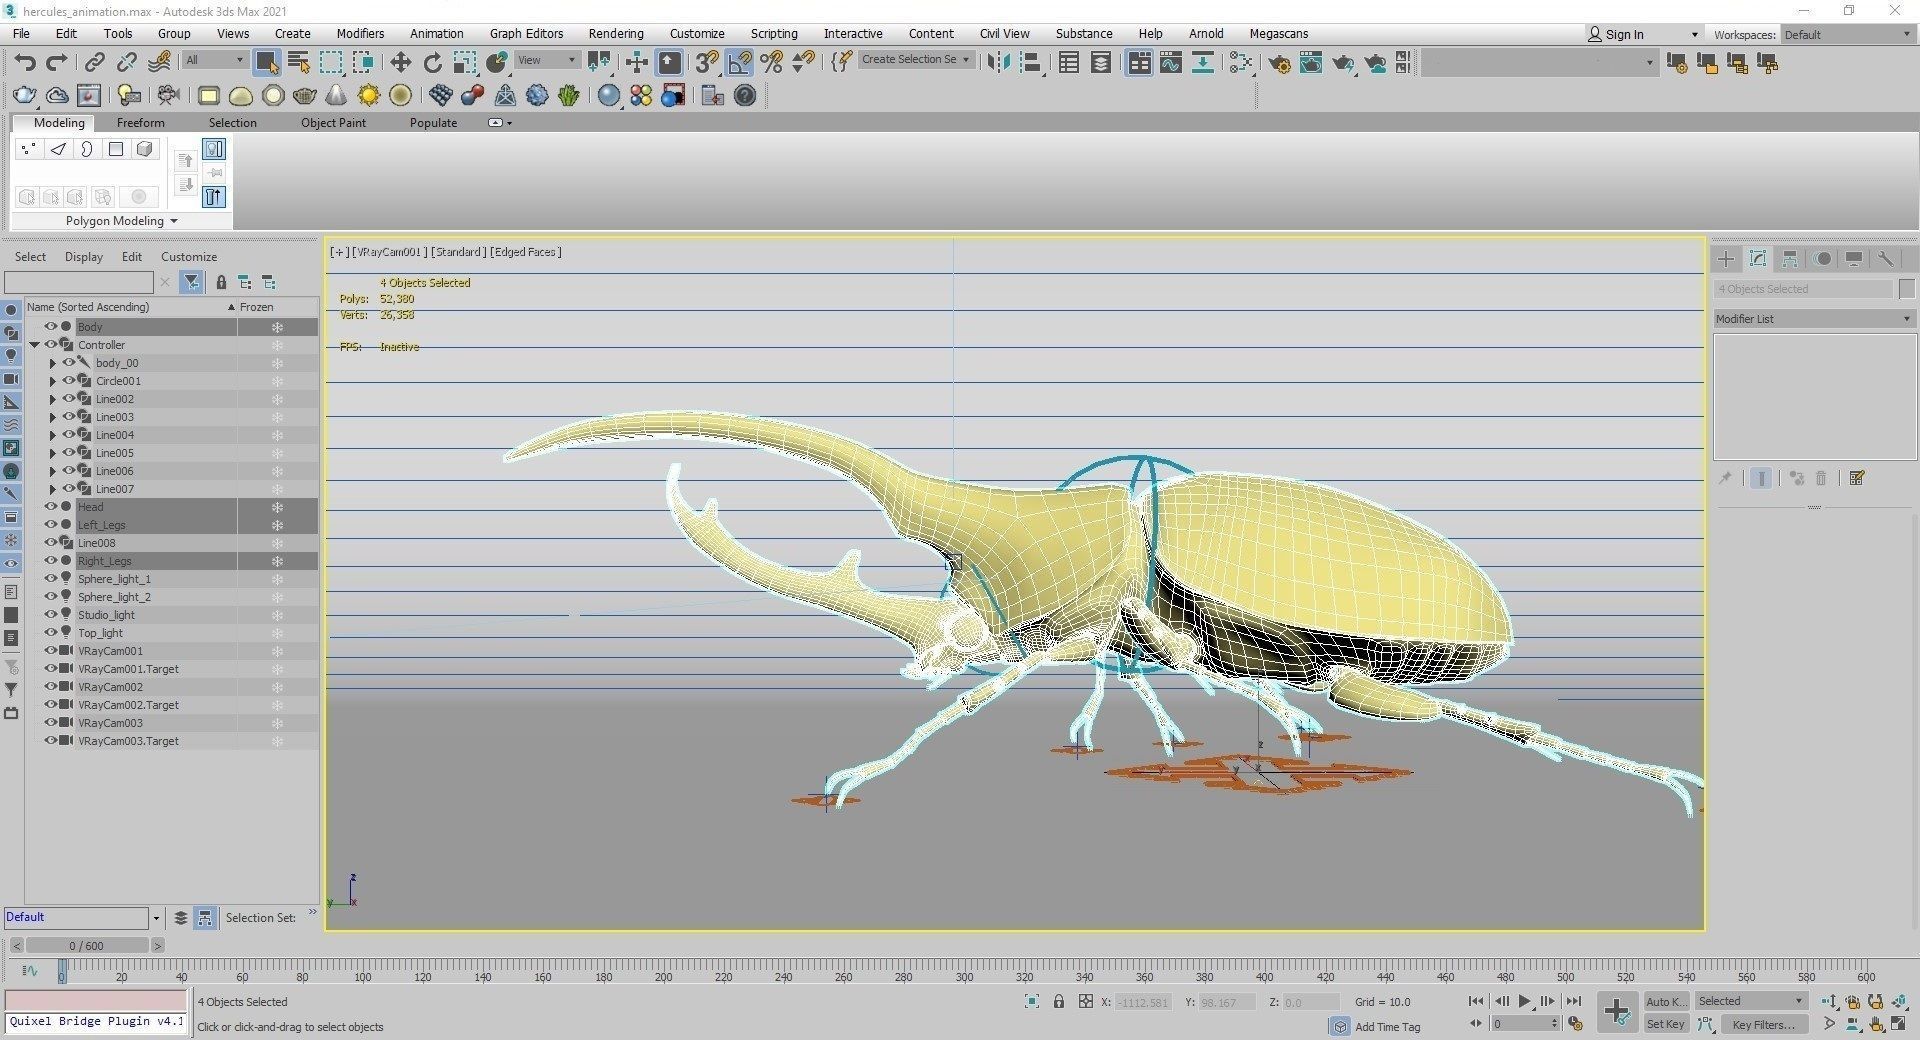Click the Play Animation button

point(1524,1001)
